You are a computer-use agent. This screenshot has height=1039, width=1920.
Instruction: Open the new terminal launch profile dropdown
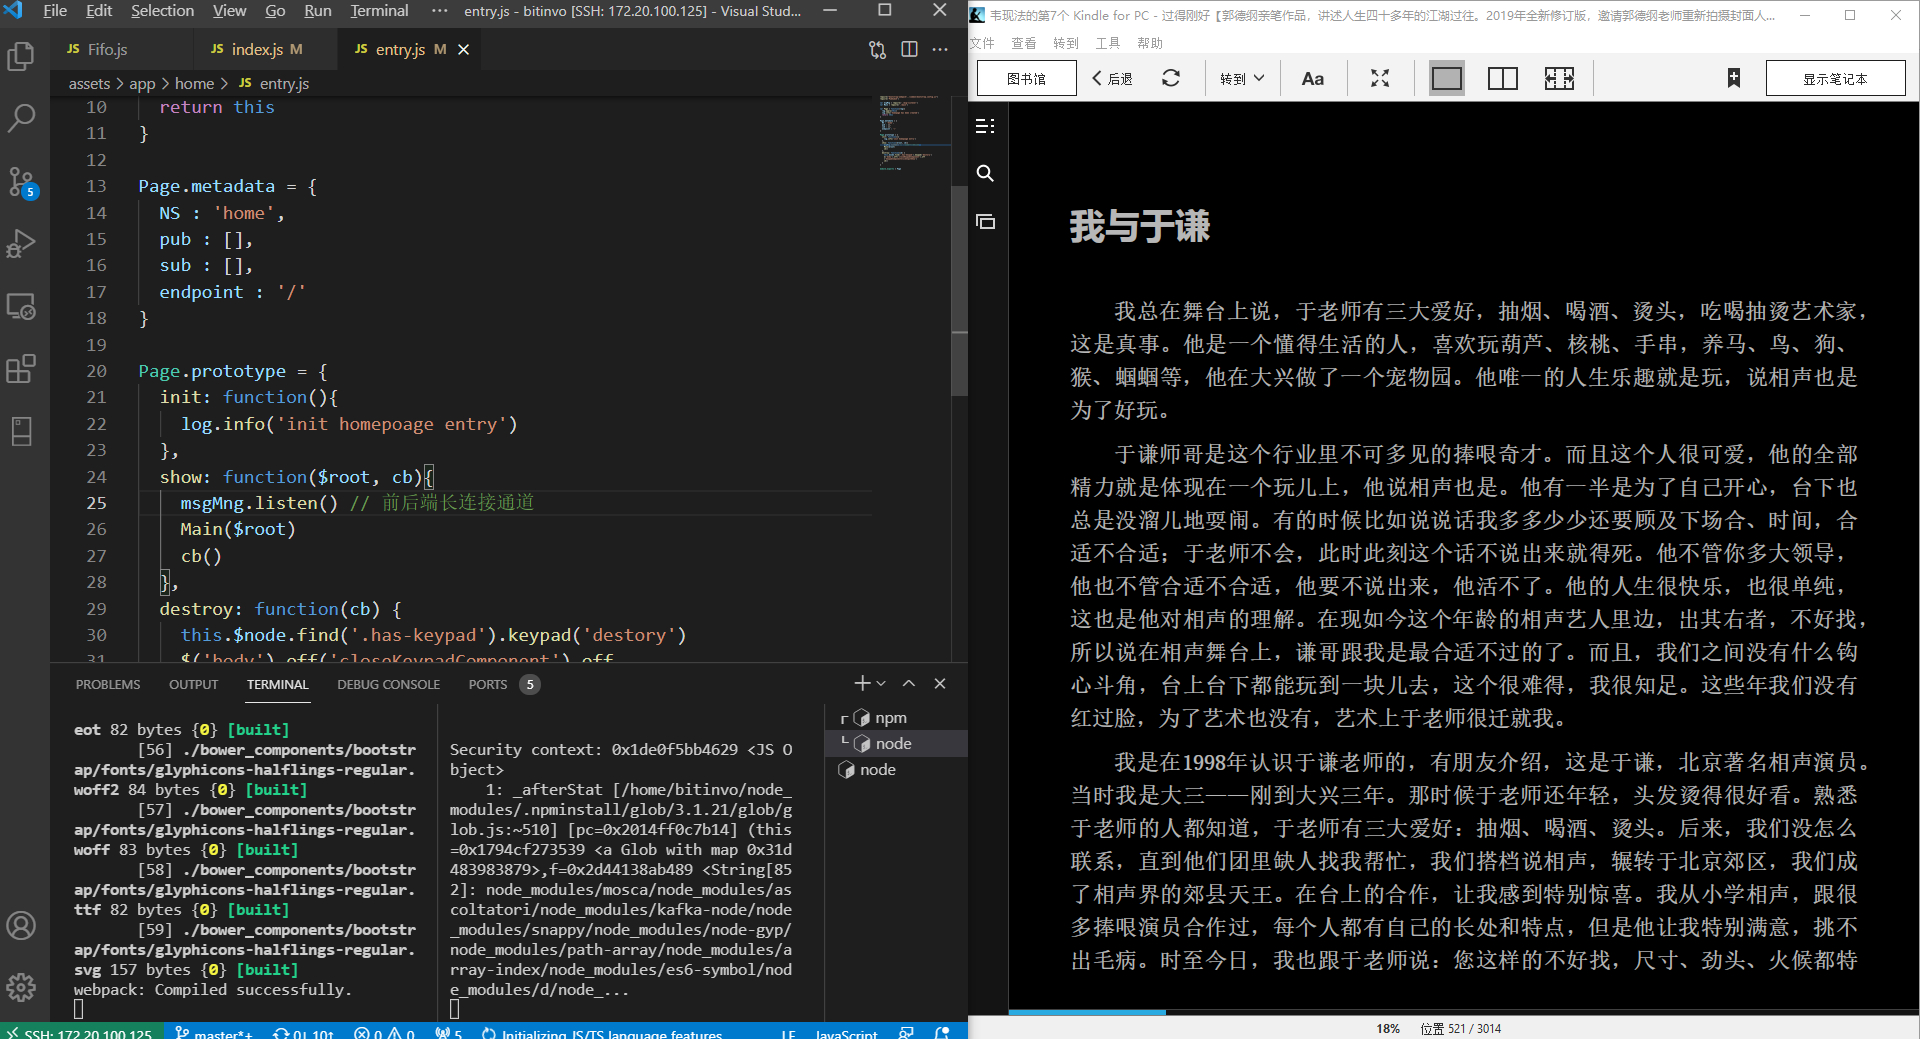(x=881, y=683)
